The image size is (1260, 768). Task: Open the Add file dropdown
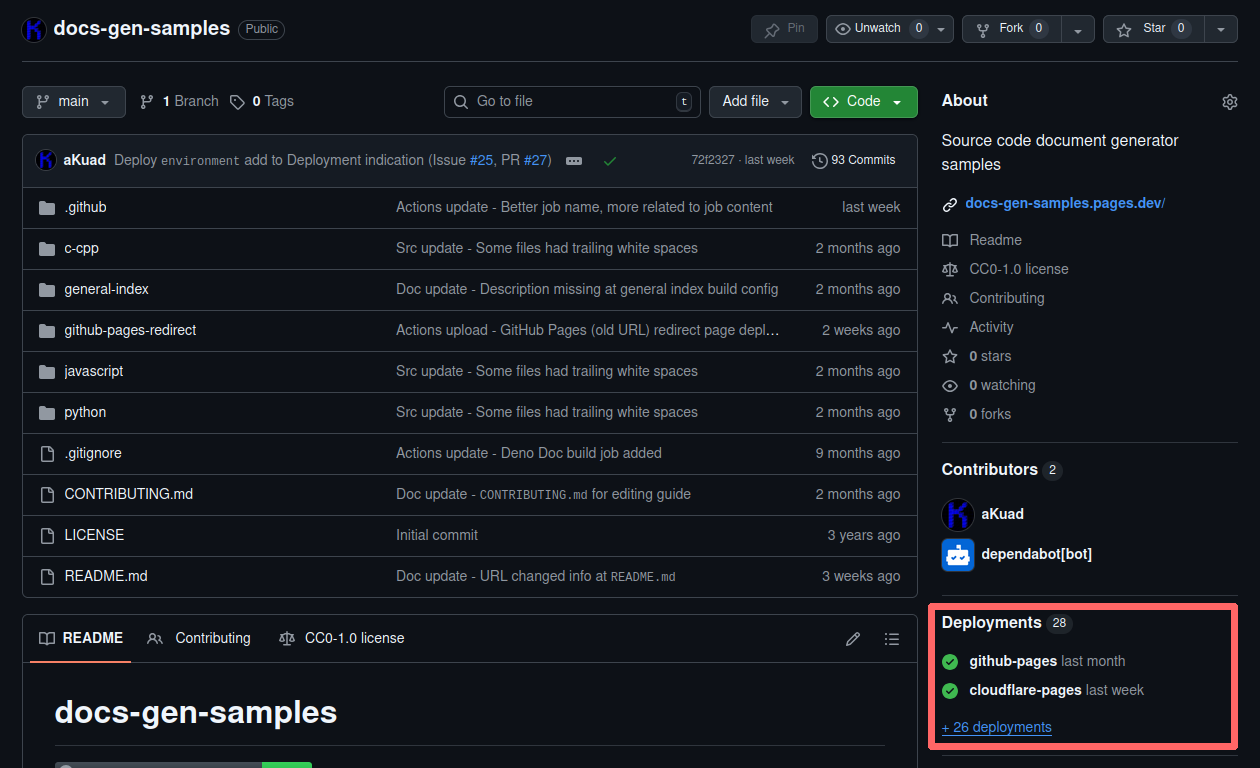click(x=755, y=101)
